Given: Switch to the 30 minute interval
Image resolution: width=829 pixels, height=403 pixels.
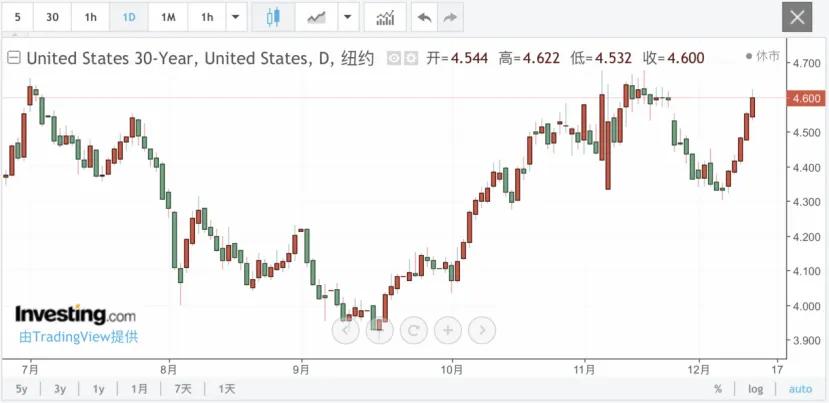Looking at the screenshot, I should (52, 17).
